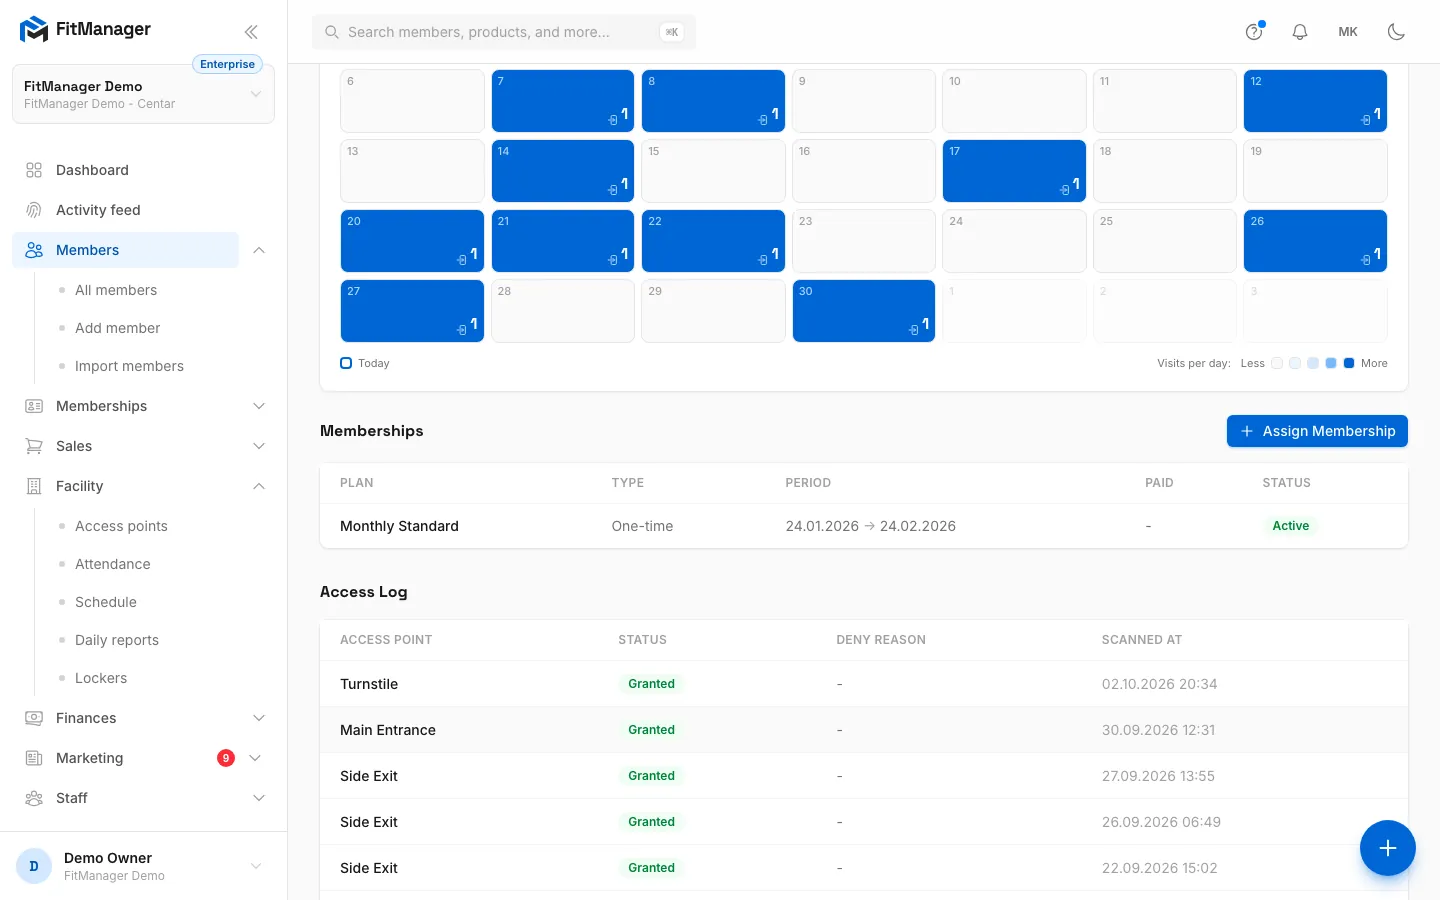Click the floating blue plus button
This screenshot has height=900, width=1440.
point(1387,848)
